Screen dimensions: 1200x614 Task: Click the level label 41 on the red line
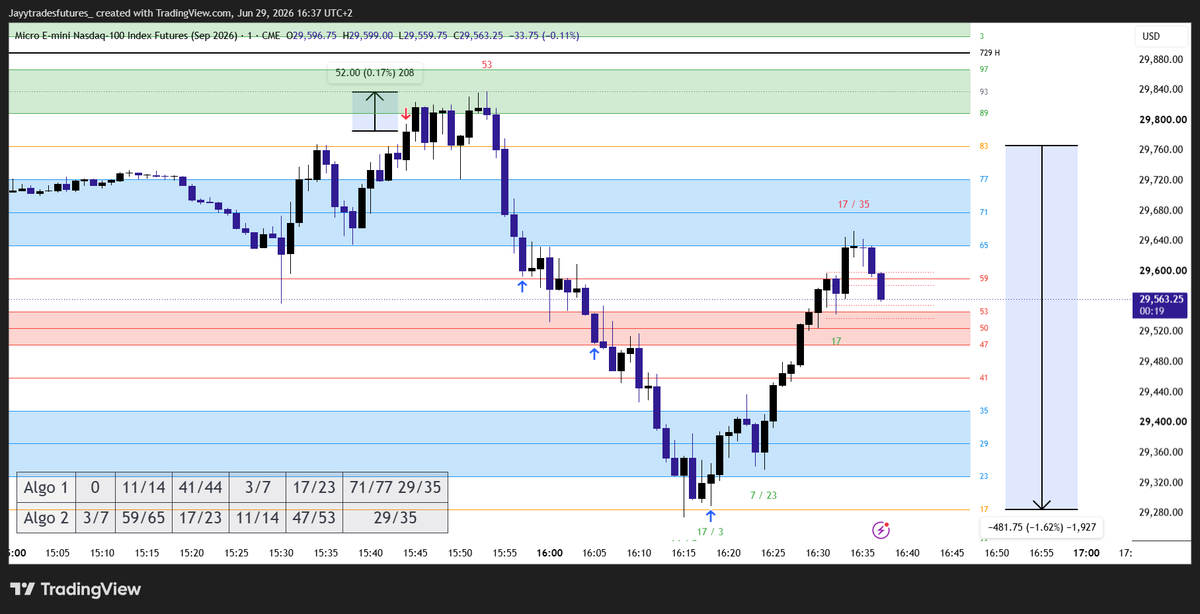point(984,378)
